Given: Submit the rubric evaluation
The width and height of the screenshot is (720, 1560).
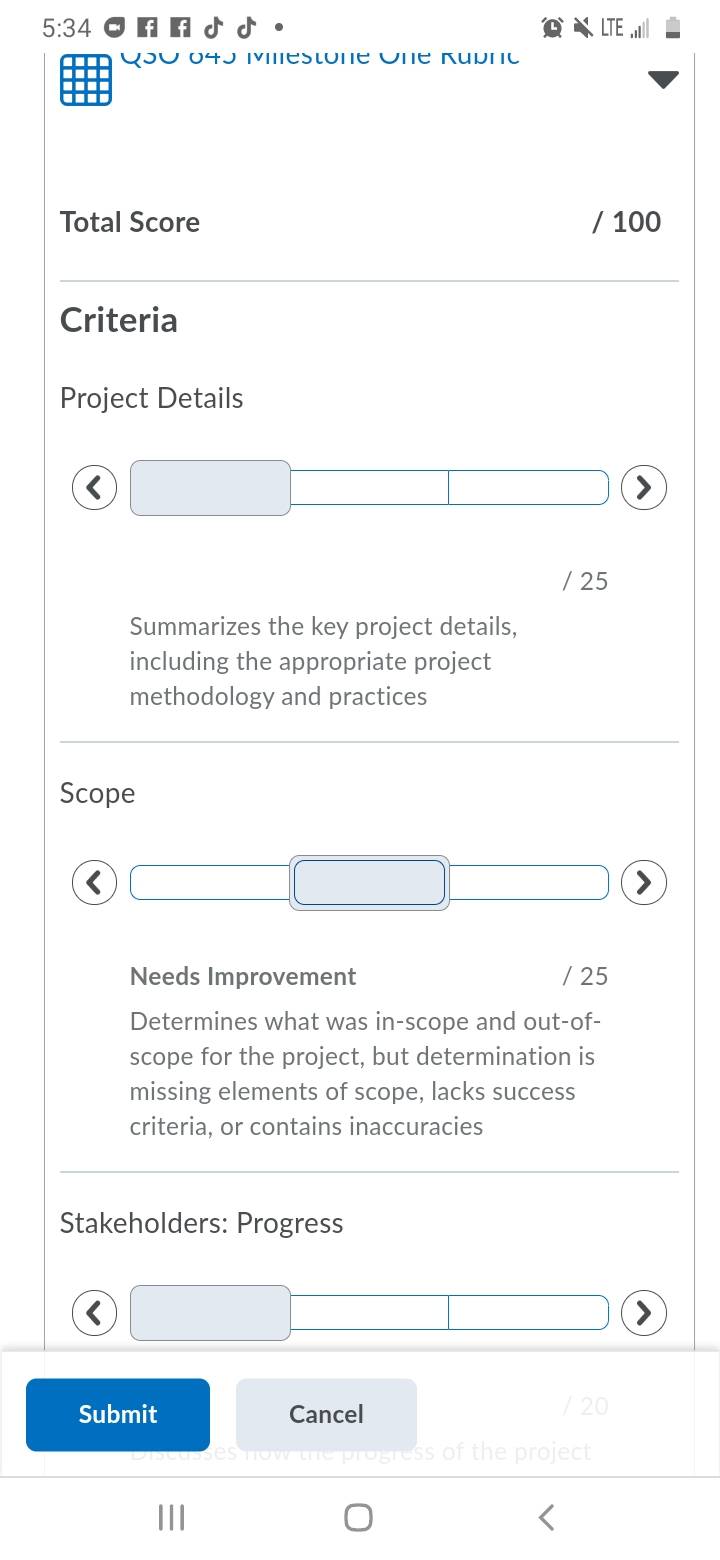Looking at the screenshot, I should click(x=118, y=1414).
